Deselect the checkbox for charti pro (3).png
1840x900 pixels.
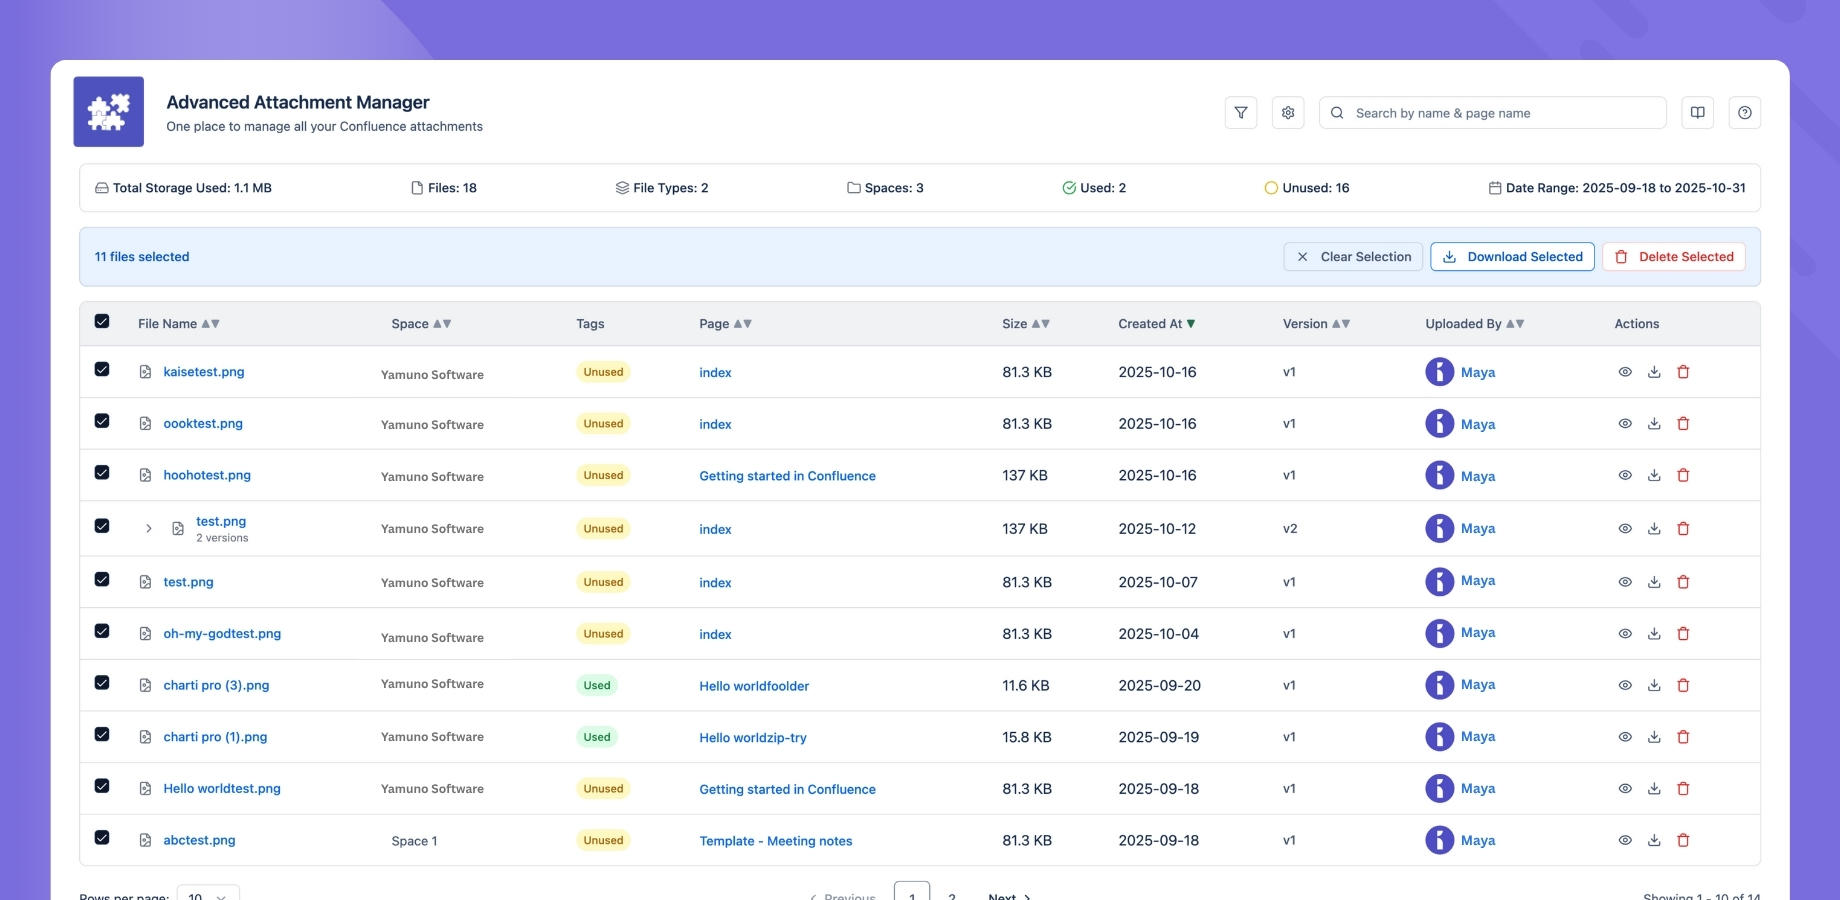pyautogui.click(x=102, y=682)
